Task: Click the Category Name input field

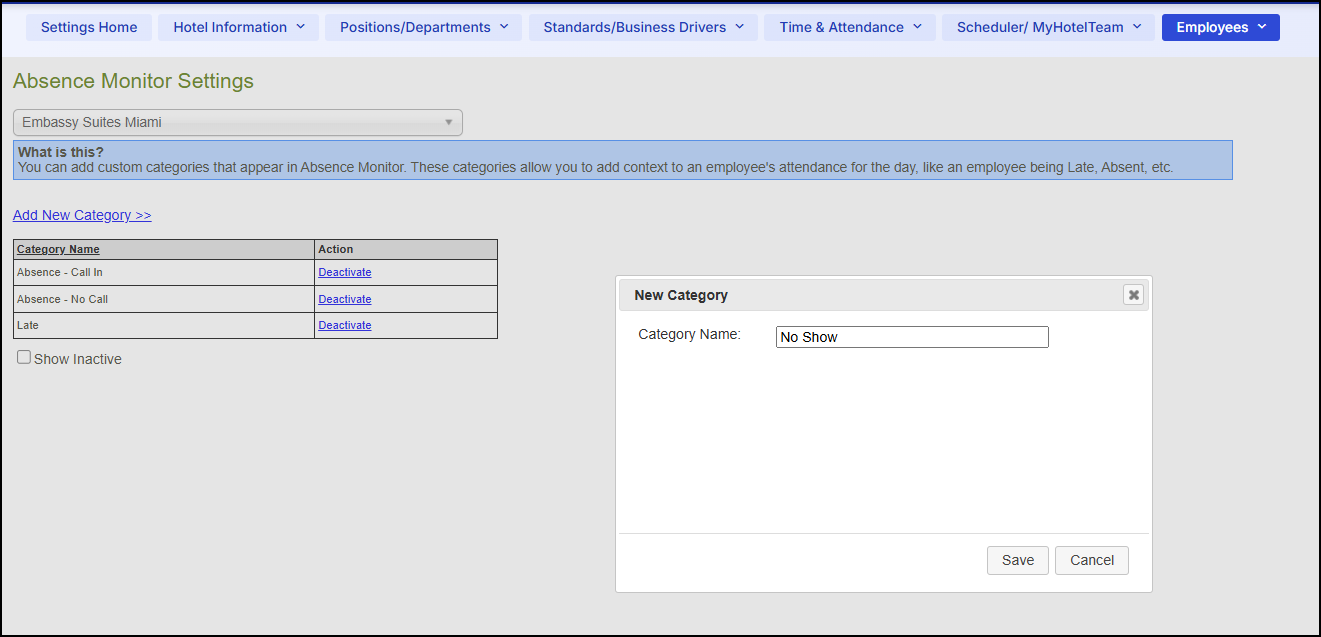Action: pos(912,337)
